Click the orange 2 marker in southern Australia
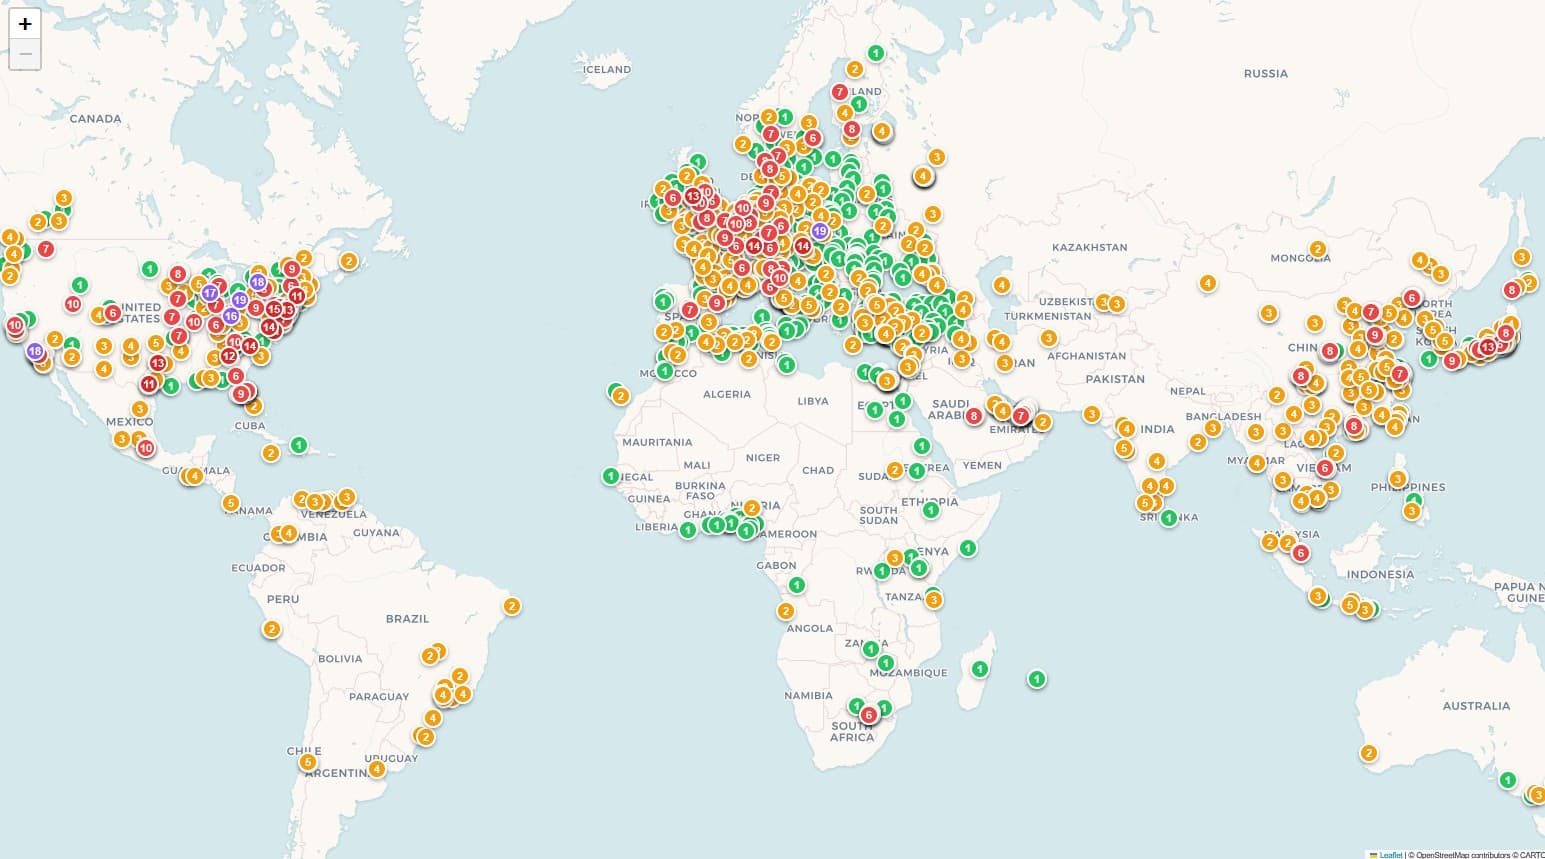The image size is (1545, 859). (1369, 753)
